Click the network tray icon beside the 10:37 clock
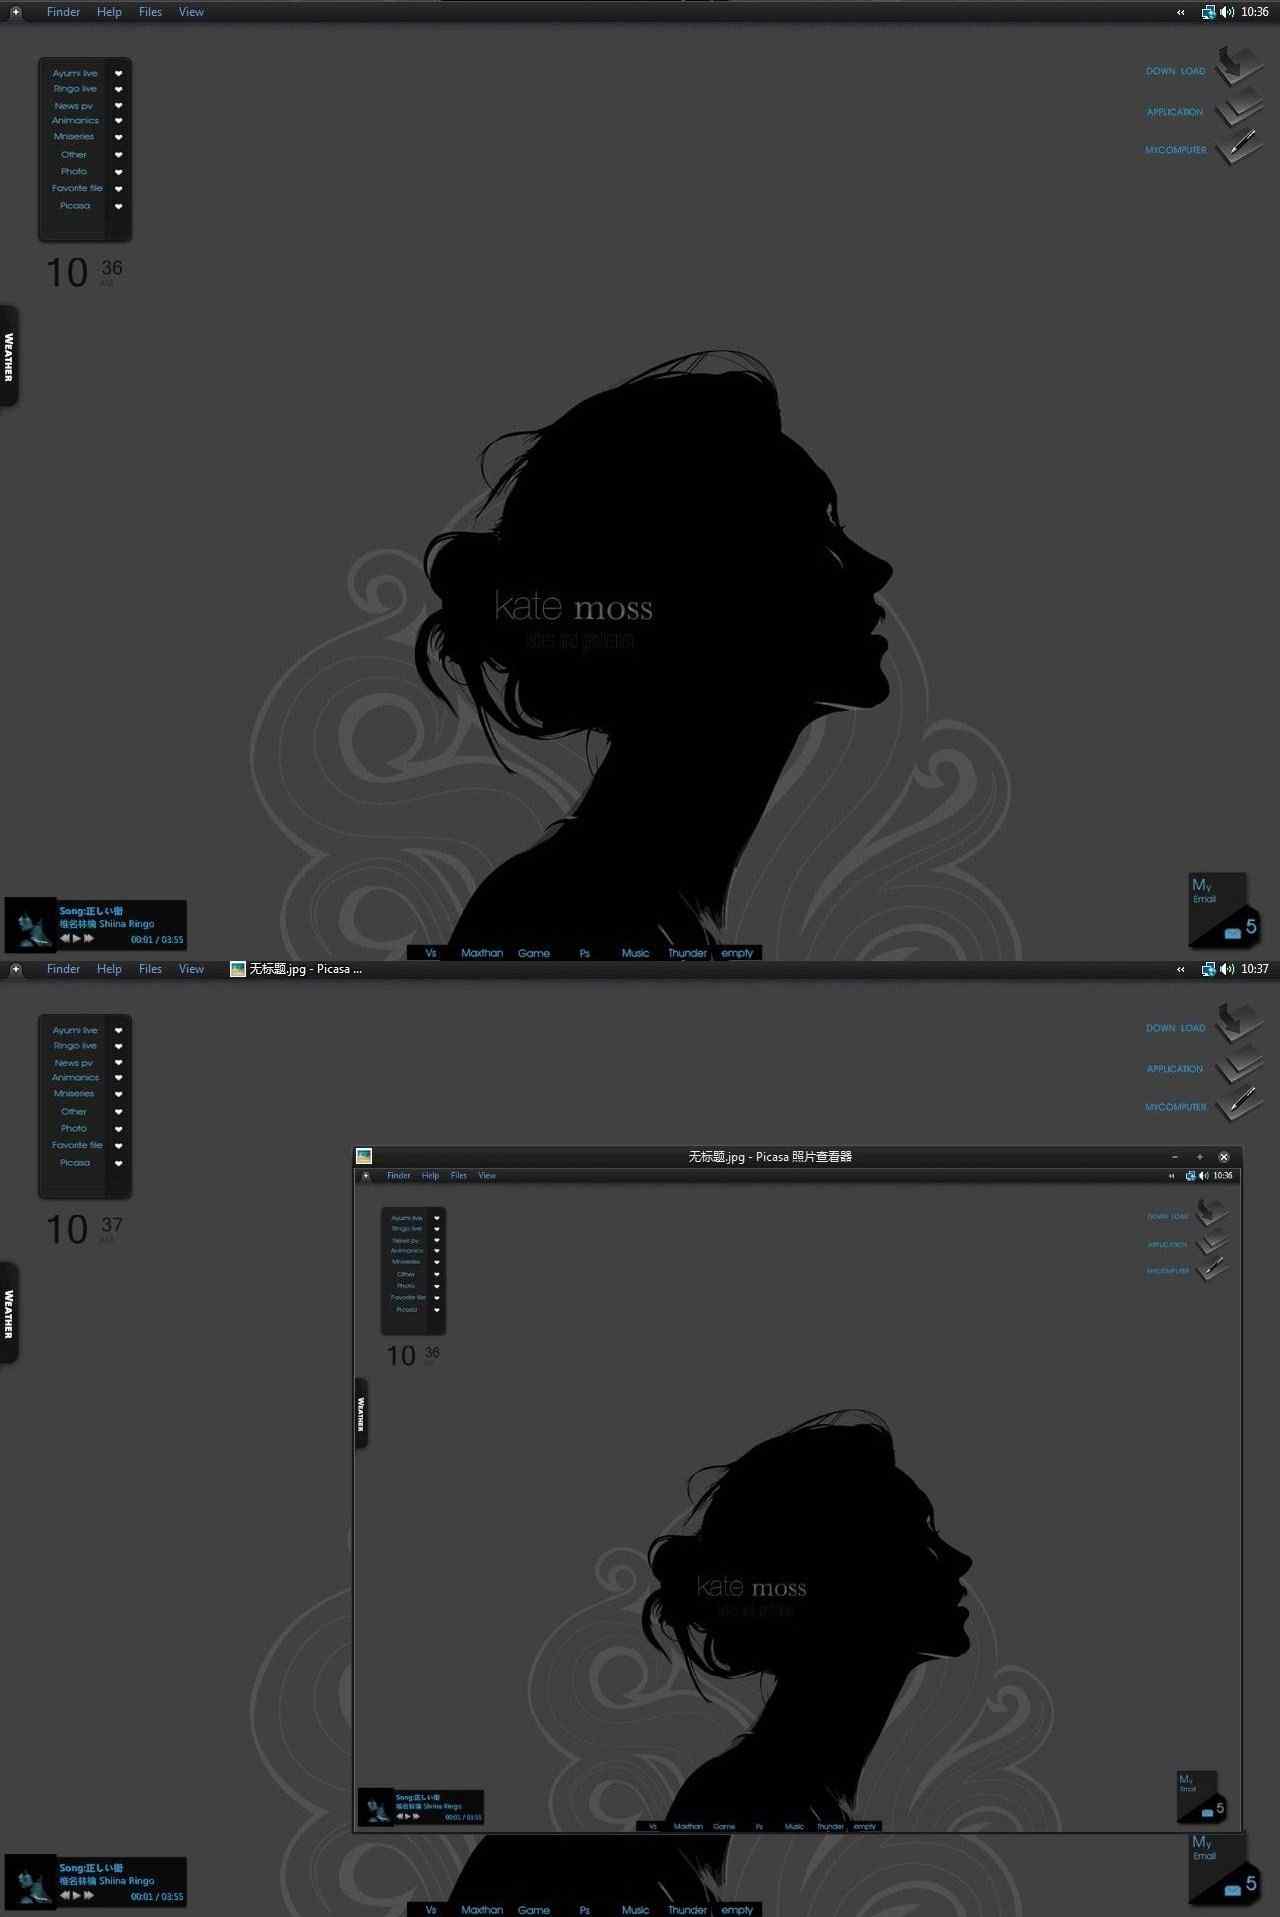This screenshot has height=1917, width=1280. (x=1208, y=969)
